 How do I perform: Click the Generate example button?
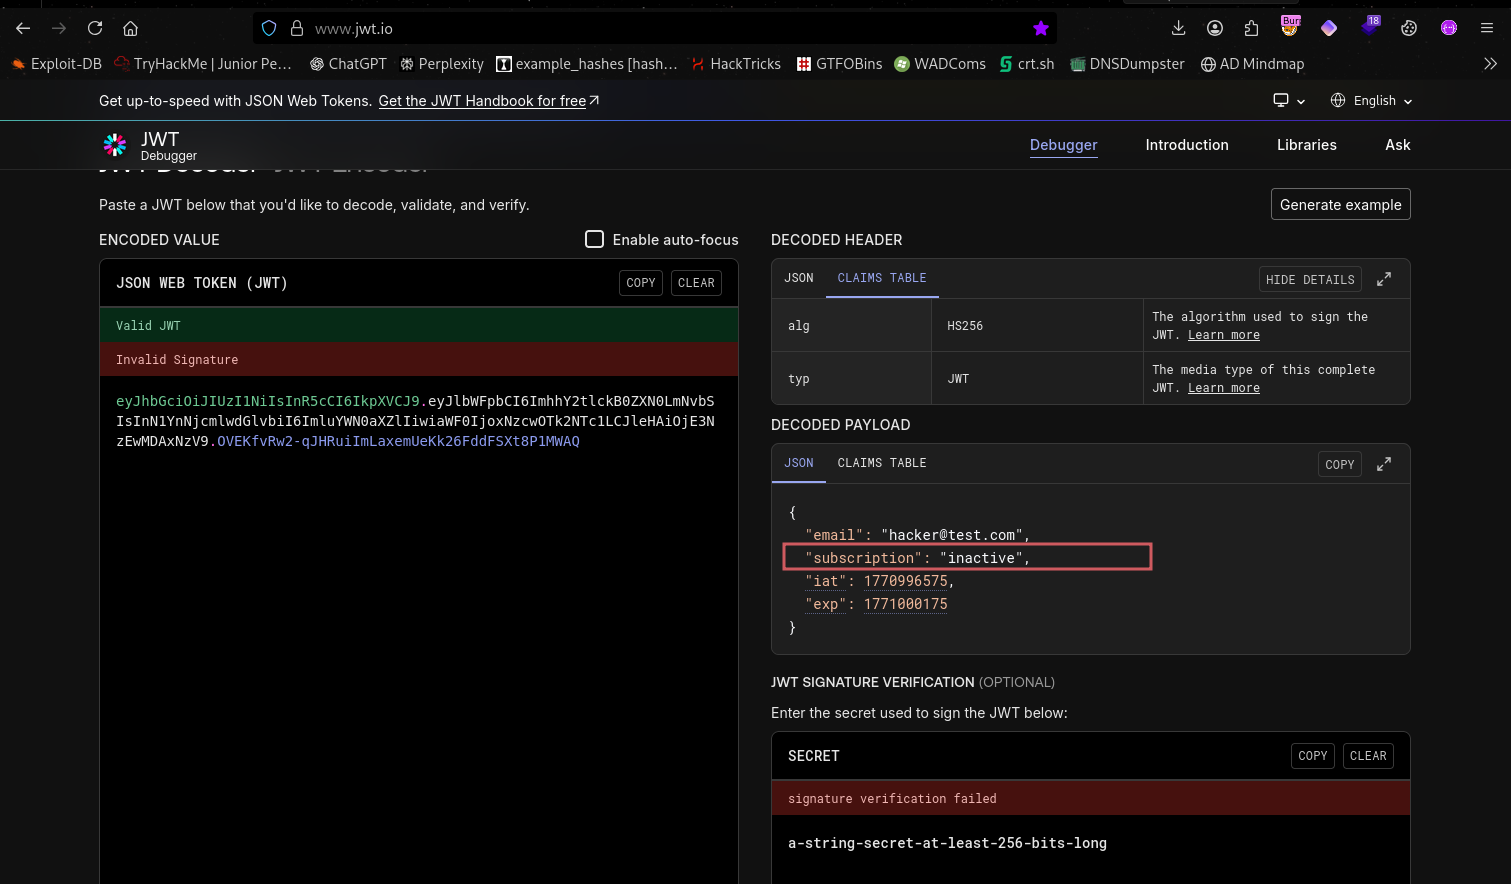[x=1340, y=204]
